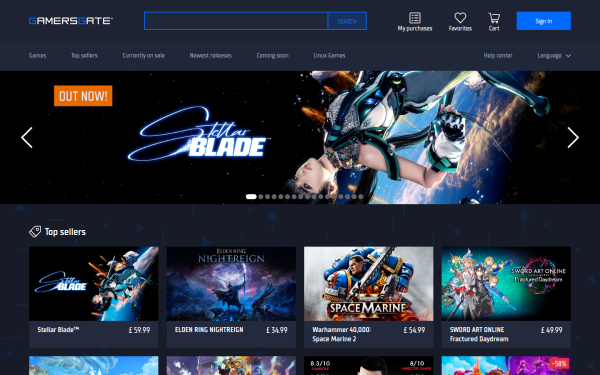Open the Help center link
600x375 pixels.
(498, 55)
